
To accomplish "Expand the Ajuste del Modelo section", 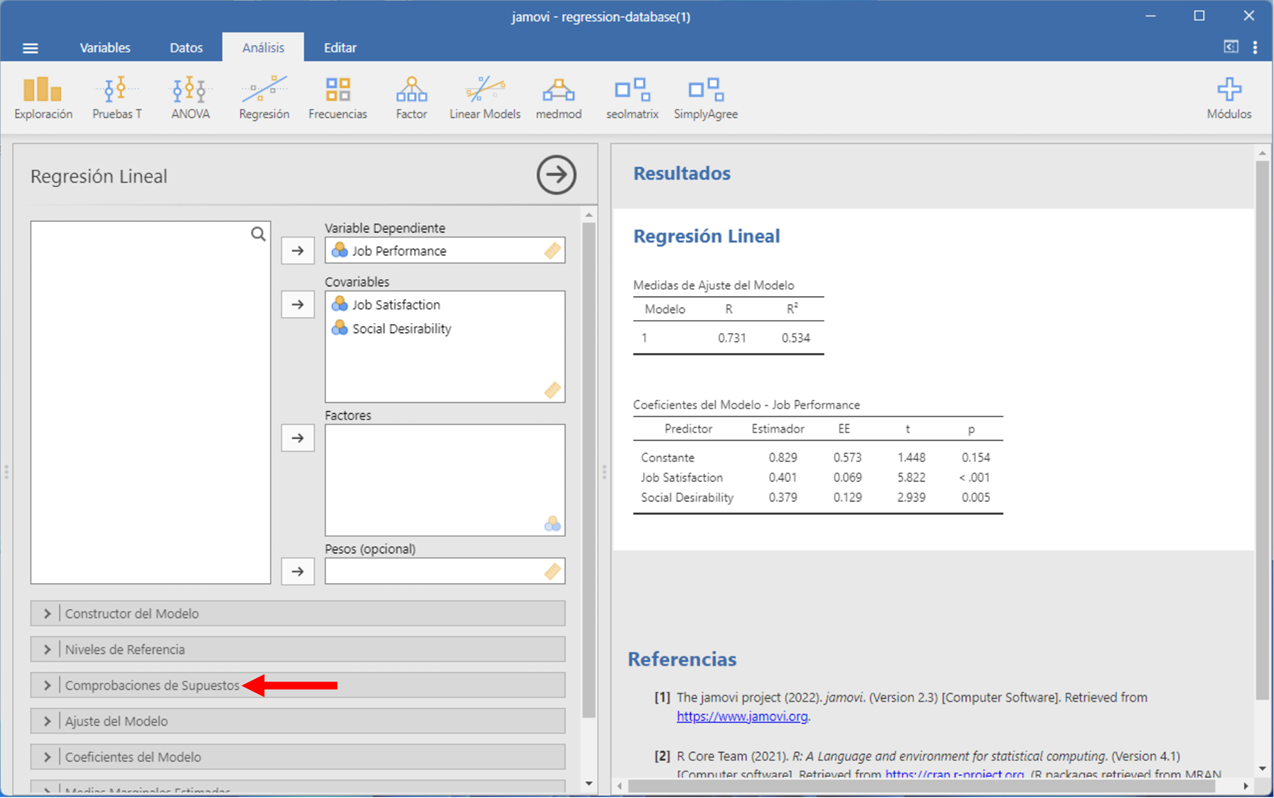I will (x=116, y=722).
